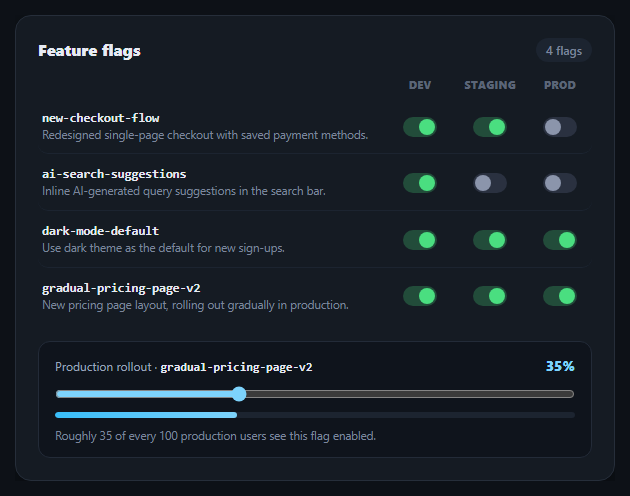Viewport: 630px width, 496px height.
Task: Click 'Redesigned single-page checkout' description
Action: [x=205, y=135]
